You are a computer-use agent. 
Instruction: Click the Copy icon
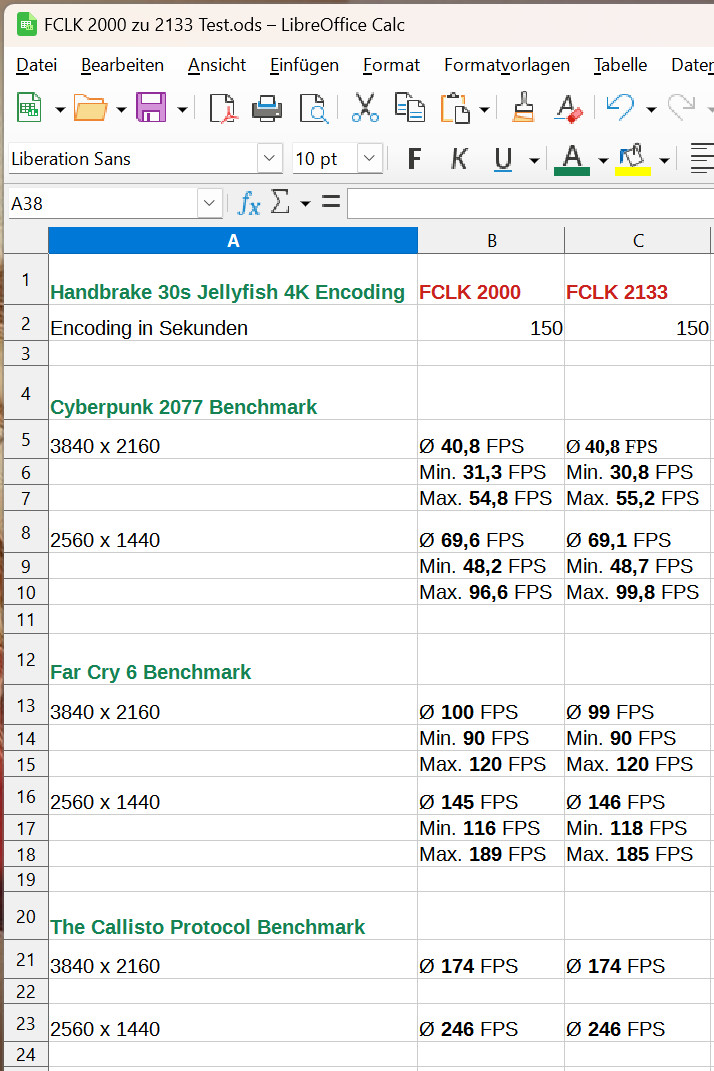point(409,108)
